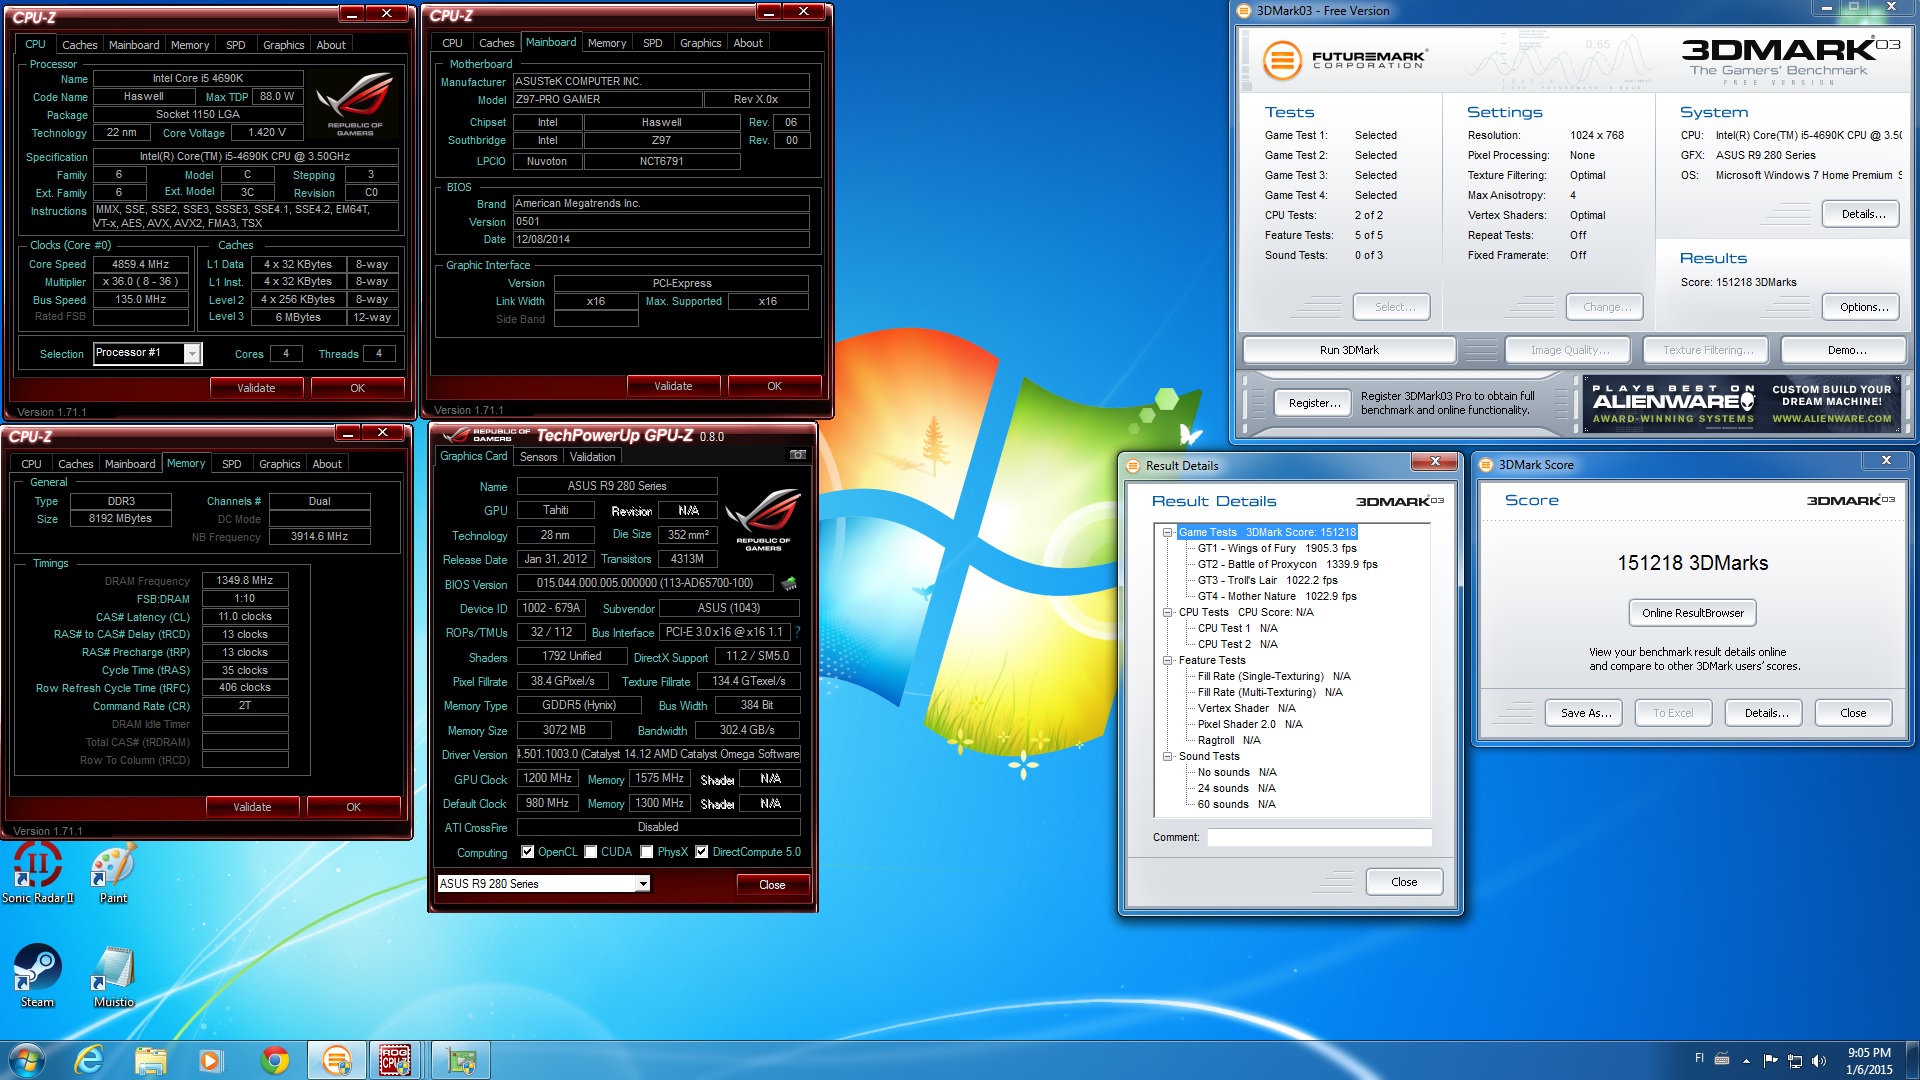Click Close button in Result Details dialog
Viewport: 1920px width, 1080px height.
click(1403, 882)
